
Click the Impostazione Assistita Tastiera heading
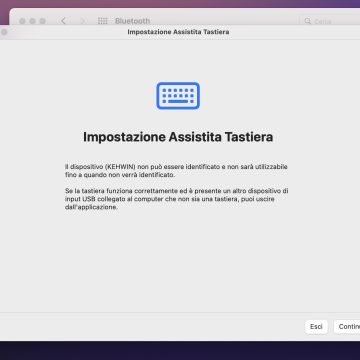[178, 137]
